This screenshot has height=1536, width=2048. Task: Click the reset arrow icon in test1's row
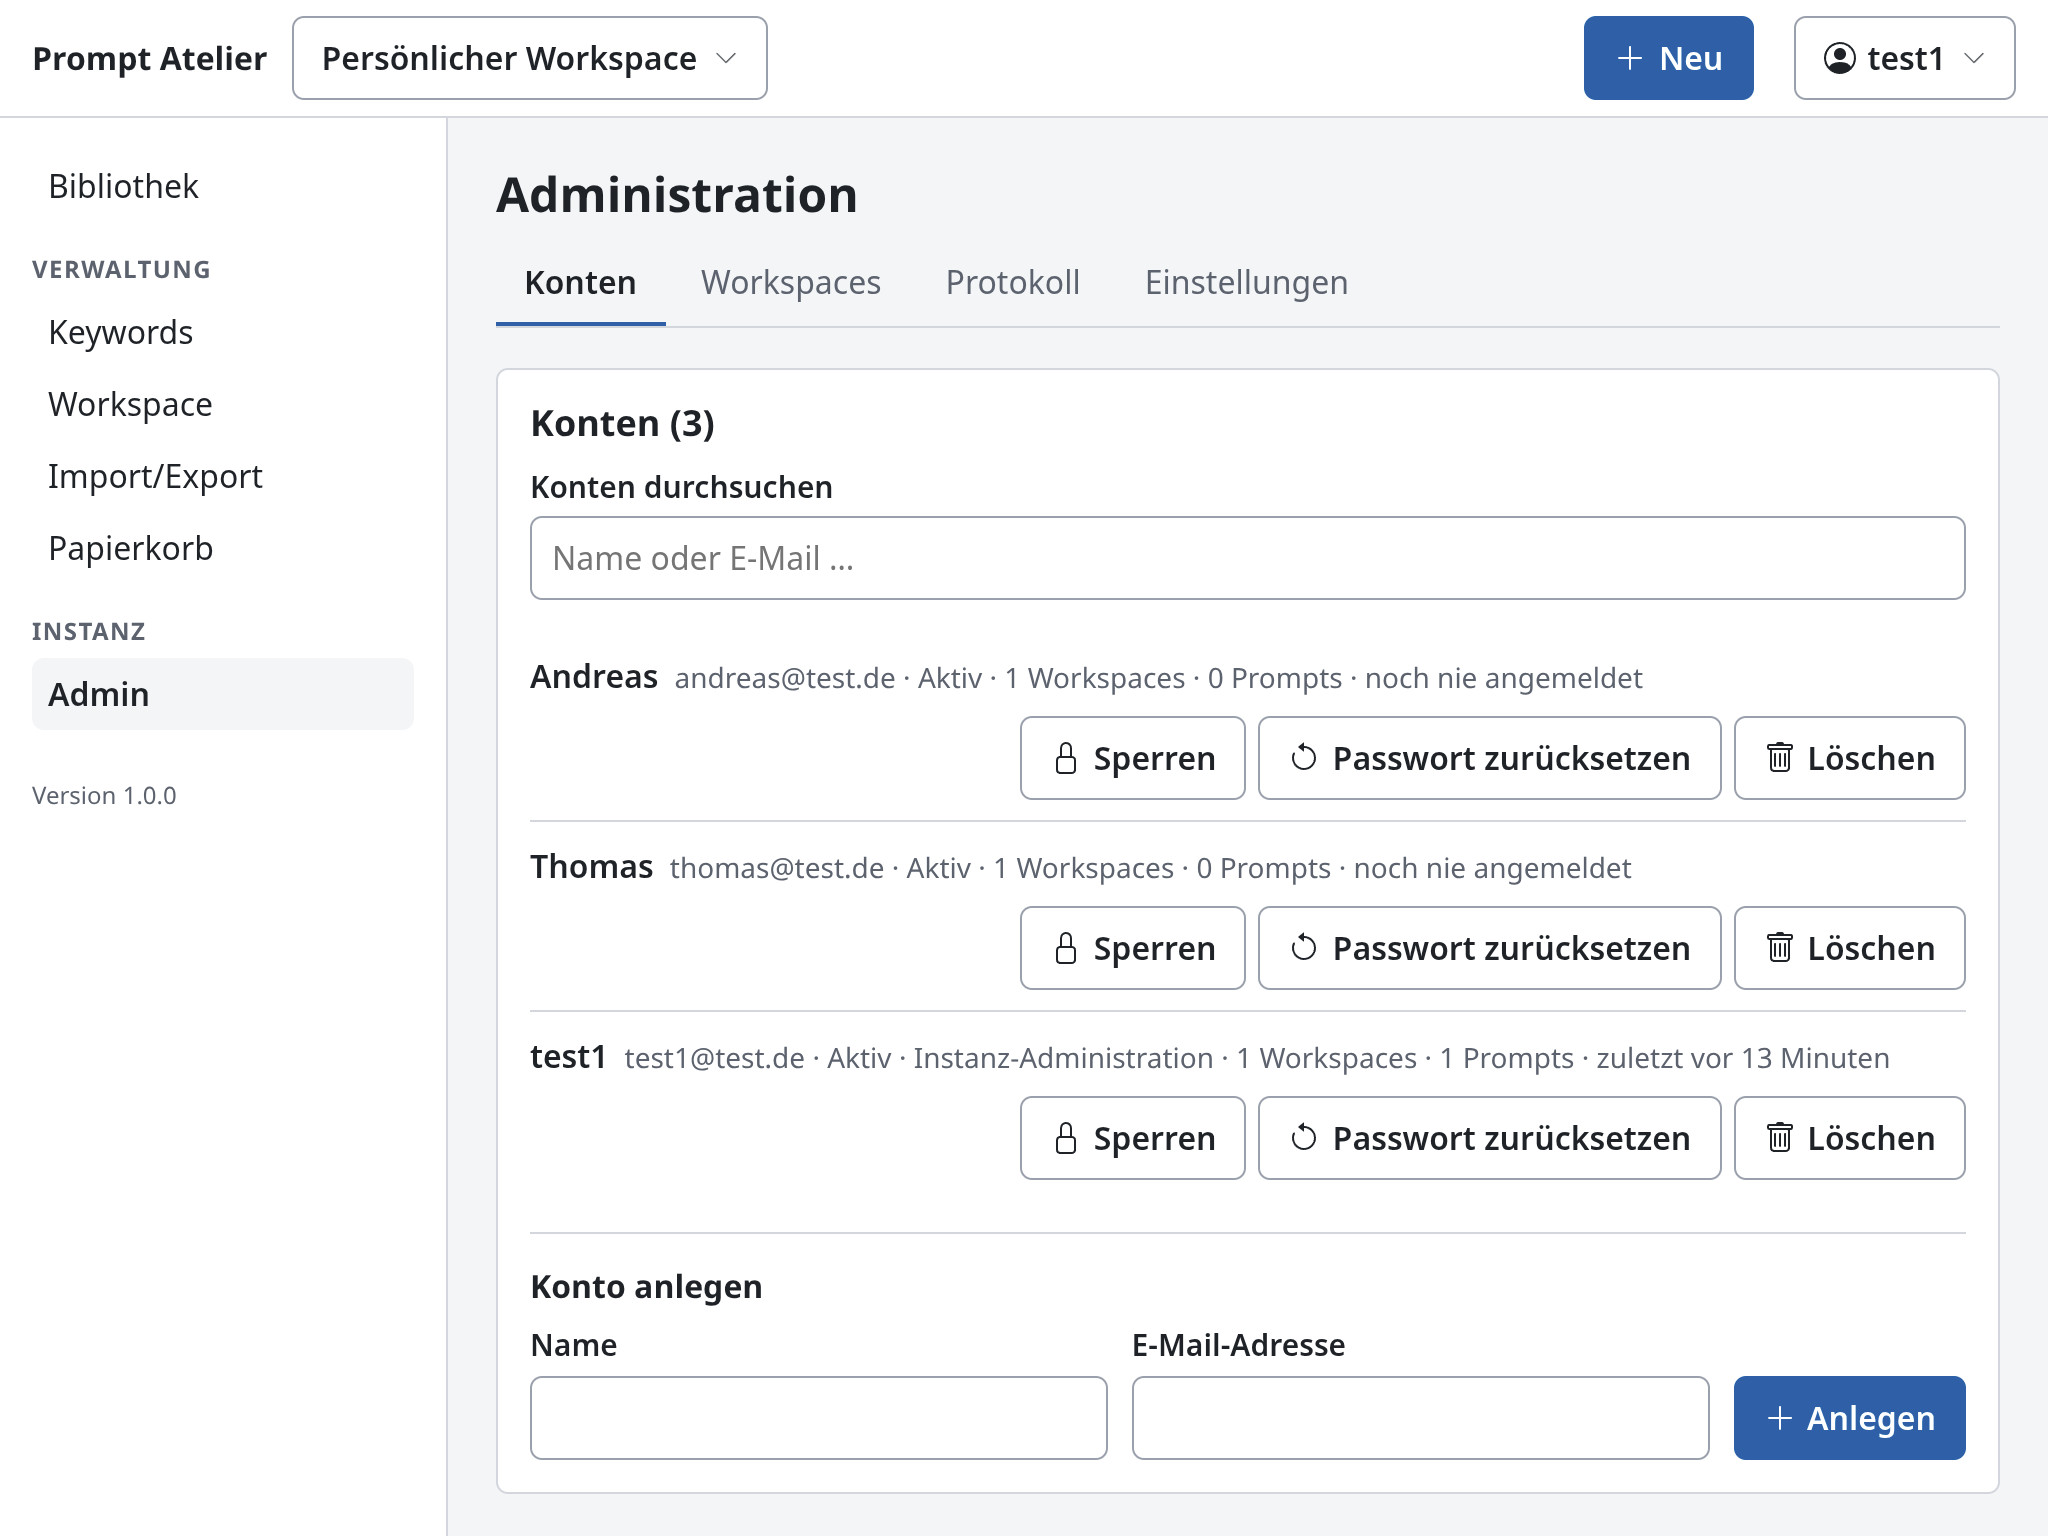1304,1138
